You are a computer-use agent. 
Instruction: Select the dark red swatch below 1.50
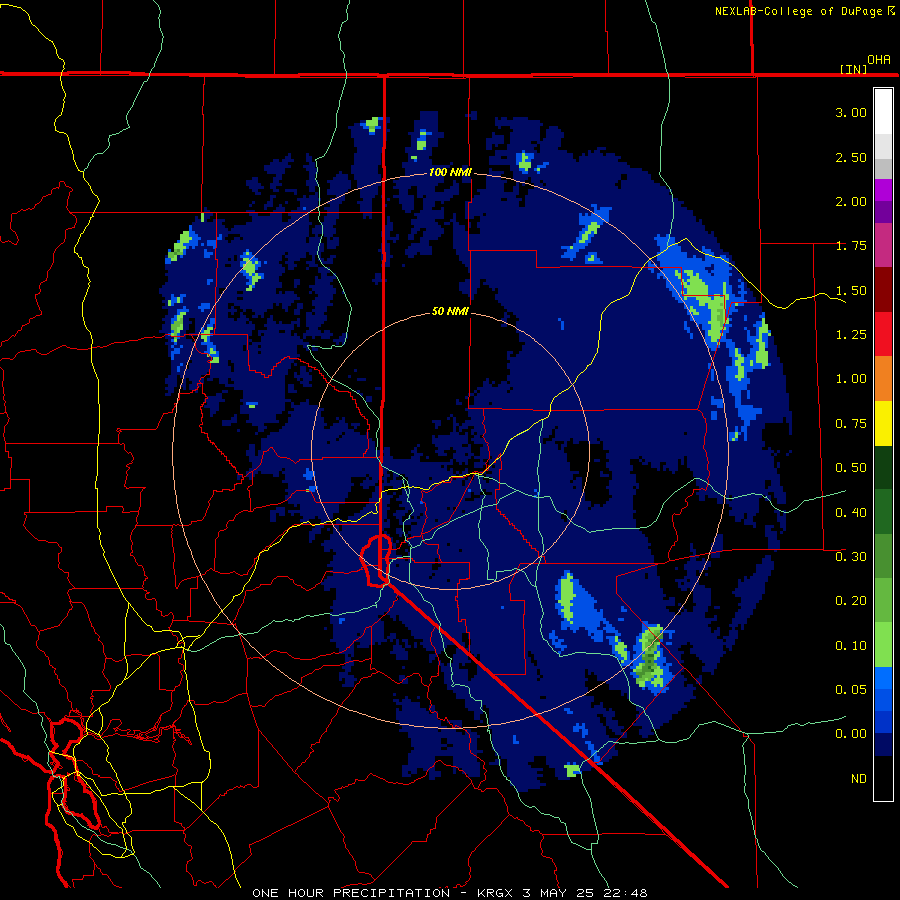(883, 290)
